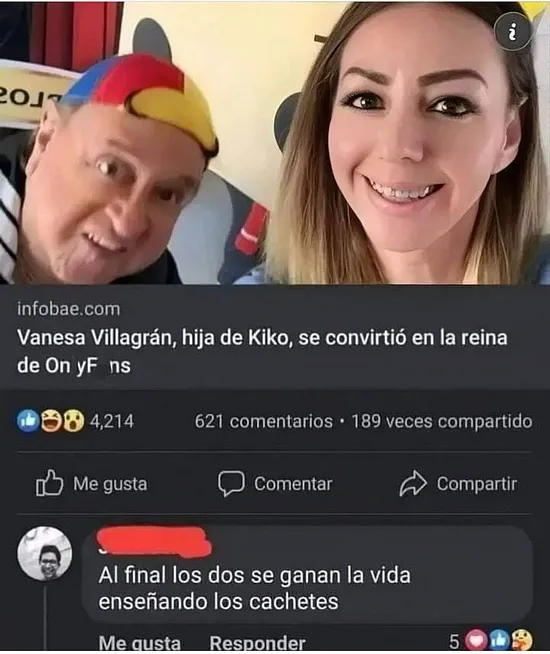
Task: Select the comment text about cachetes
Action: point(254,589)
